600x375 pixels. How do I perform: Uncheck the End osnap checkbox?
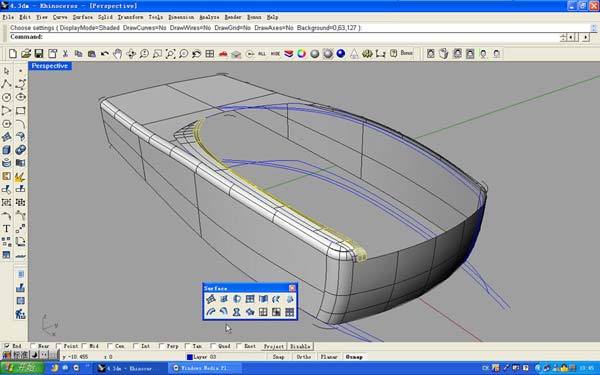tap(7, 346)
